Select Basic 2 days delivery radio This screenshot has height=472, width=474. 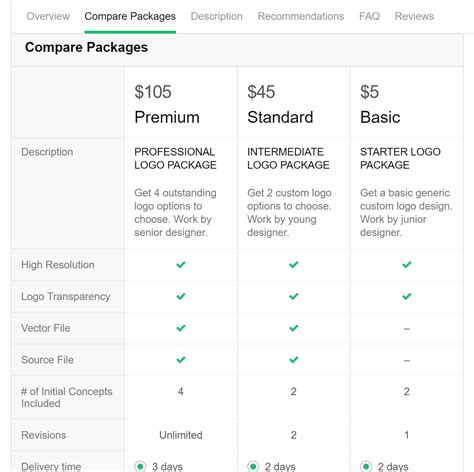(x=366, y=466)
